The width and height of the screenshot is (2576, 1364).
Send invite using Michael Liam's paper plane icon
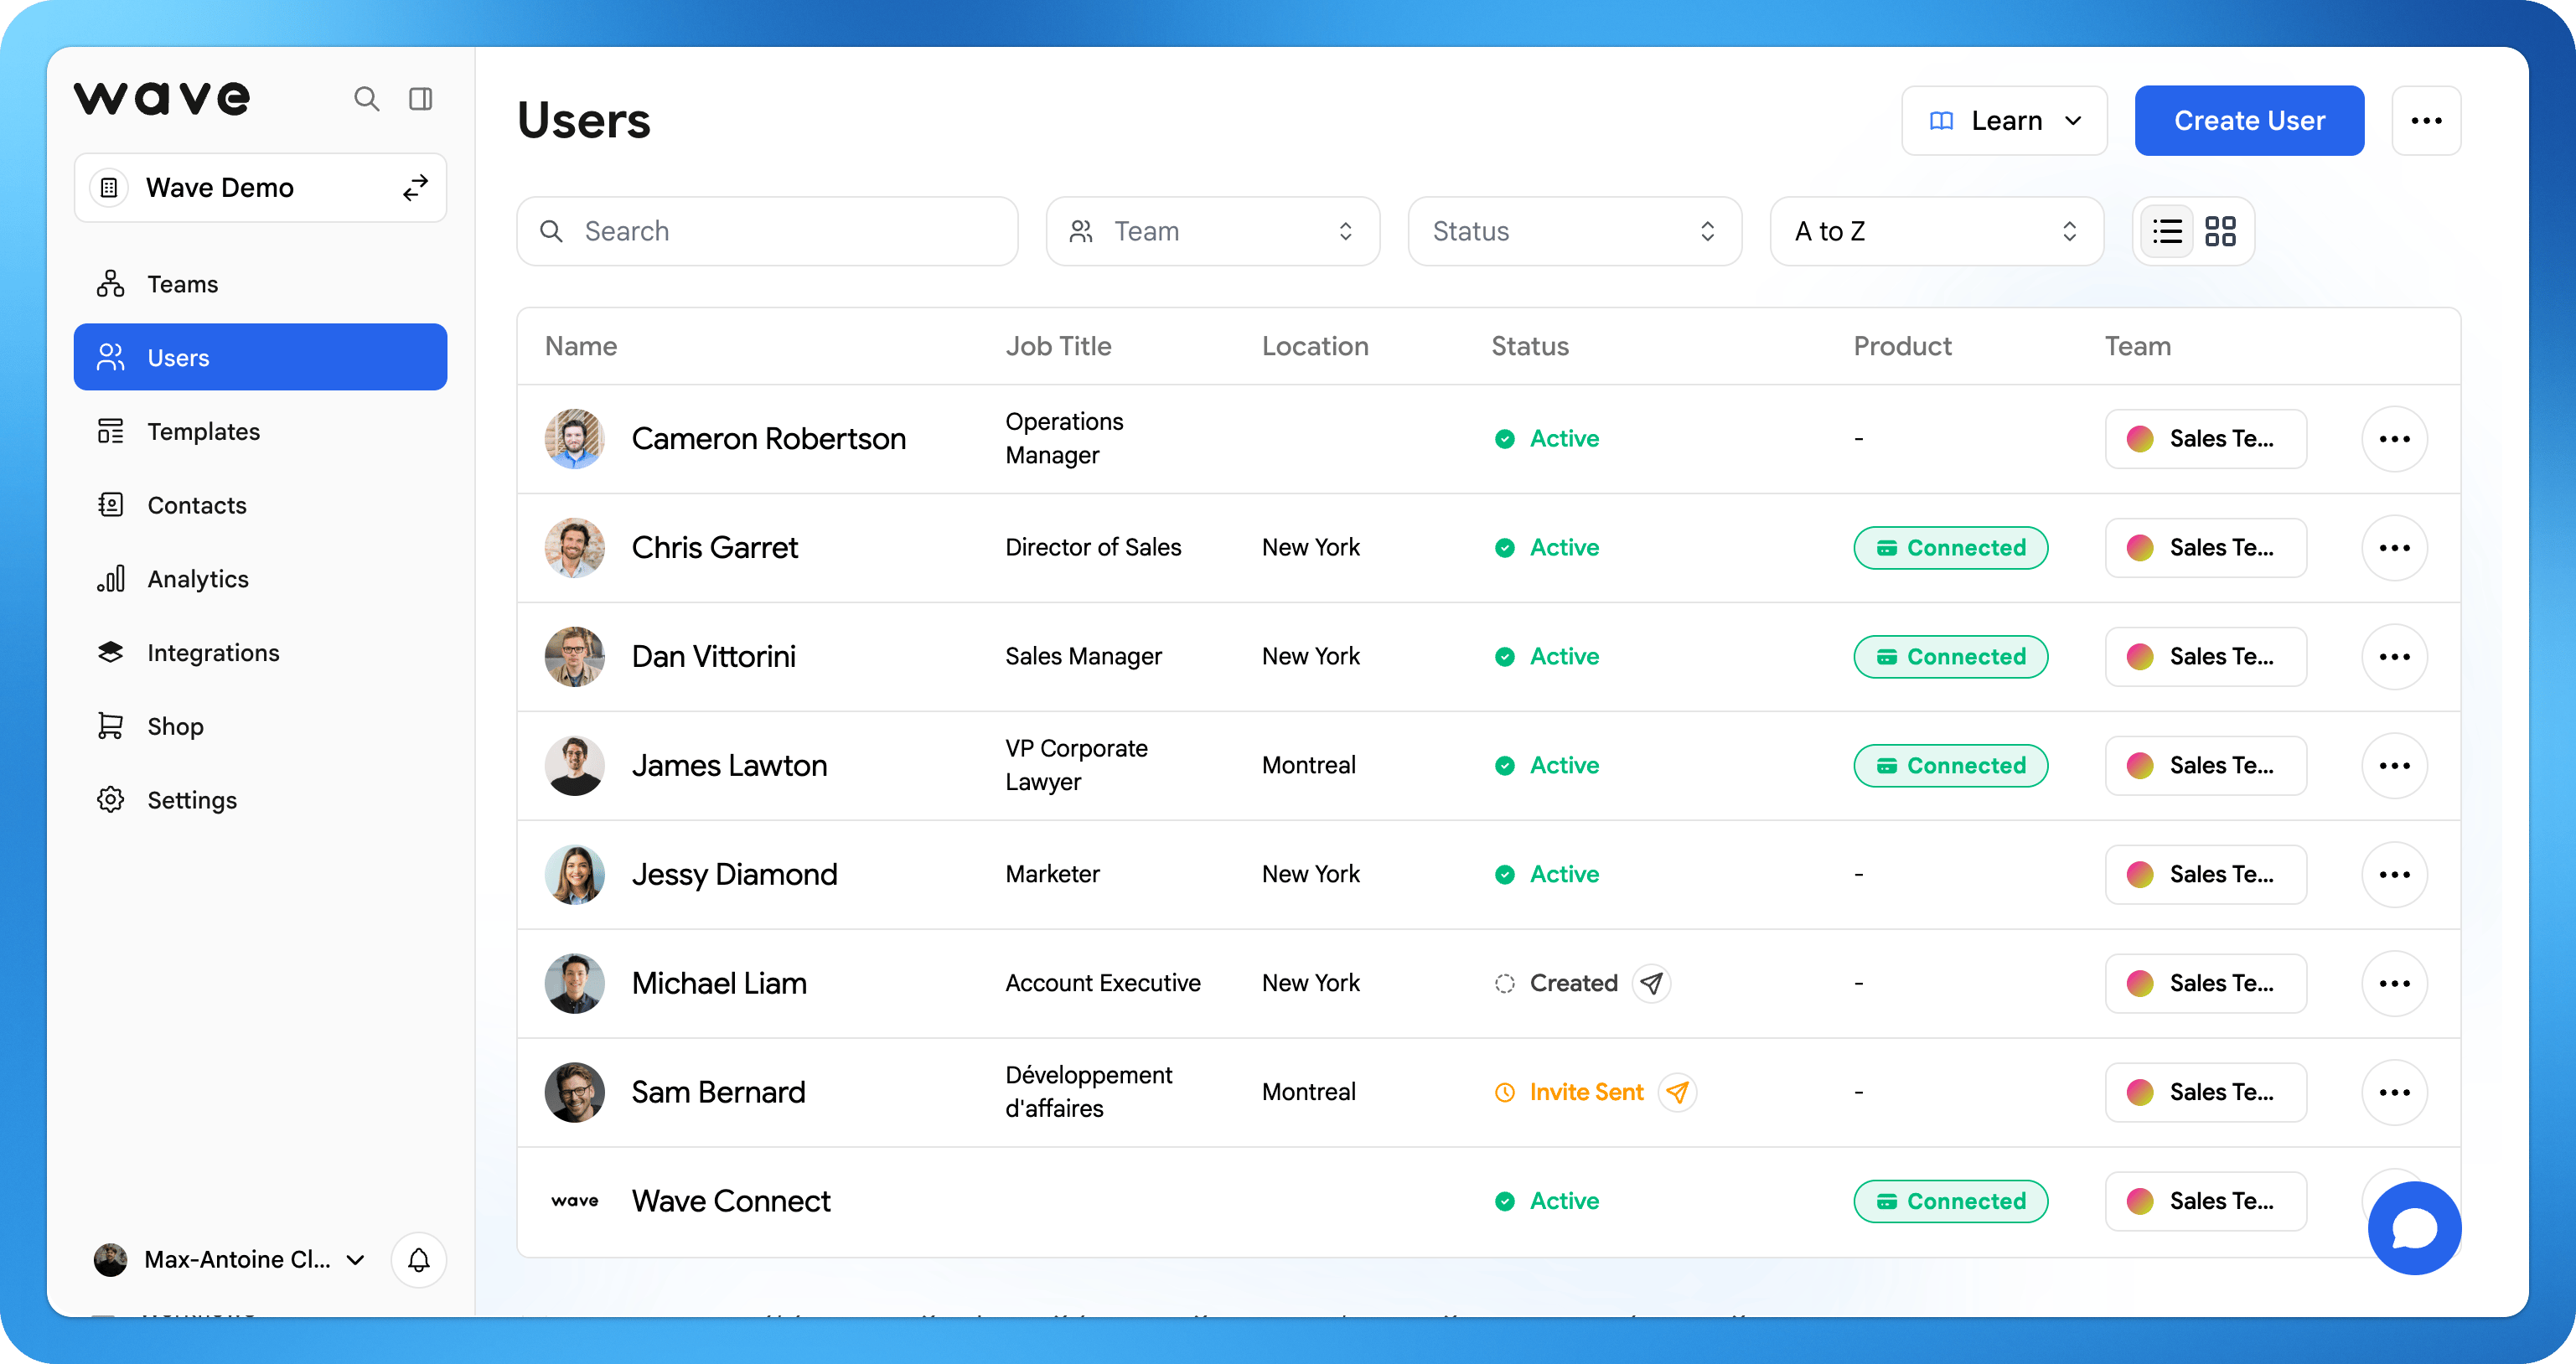1652,983
